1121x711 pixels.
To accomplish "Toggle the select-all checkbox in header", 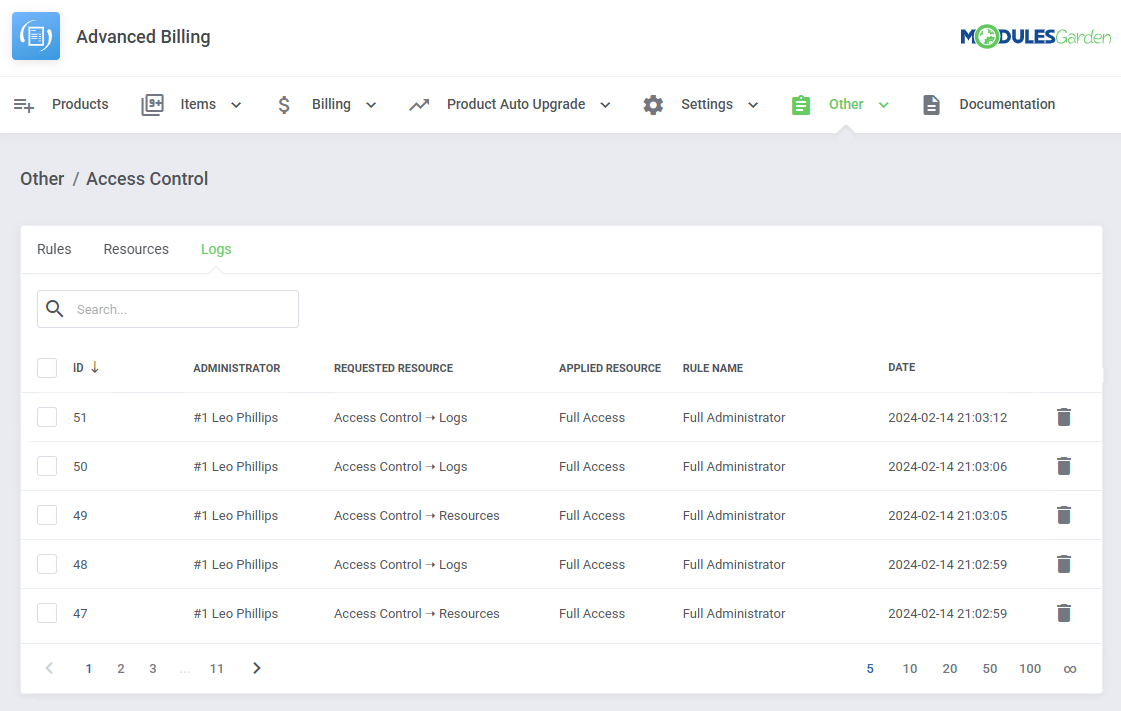I will pyautogui.click(x=47, y=368).
